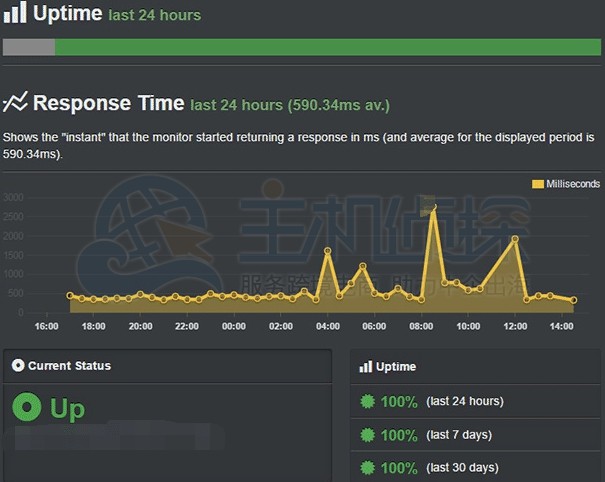Click the line graph icon beside Response Time
The height and width of the screenshot is (482, 605).
tap(15, 102)
